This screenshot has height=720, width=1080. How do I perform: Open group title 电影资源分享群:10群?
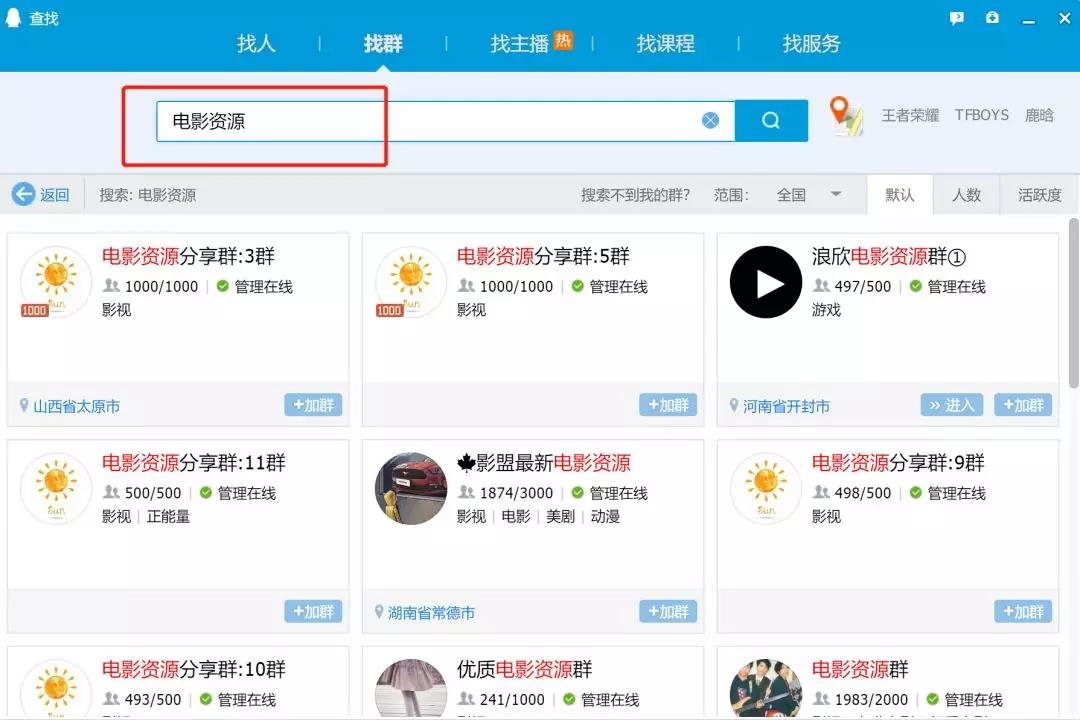[194, 669]
